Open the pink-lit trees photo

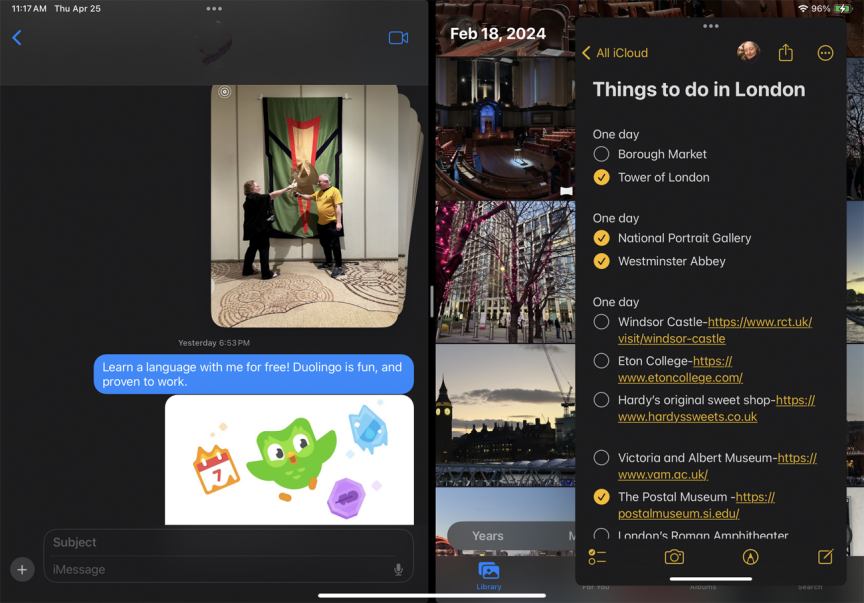pyautogui.click(x=505, y=272)
